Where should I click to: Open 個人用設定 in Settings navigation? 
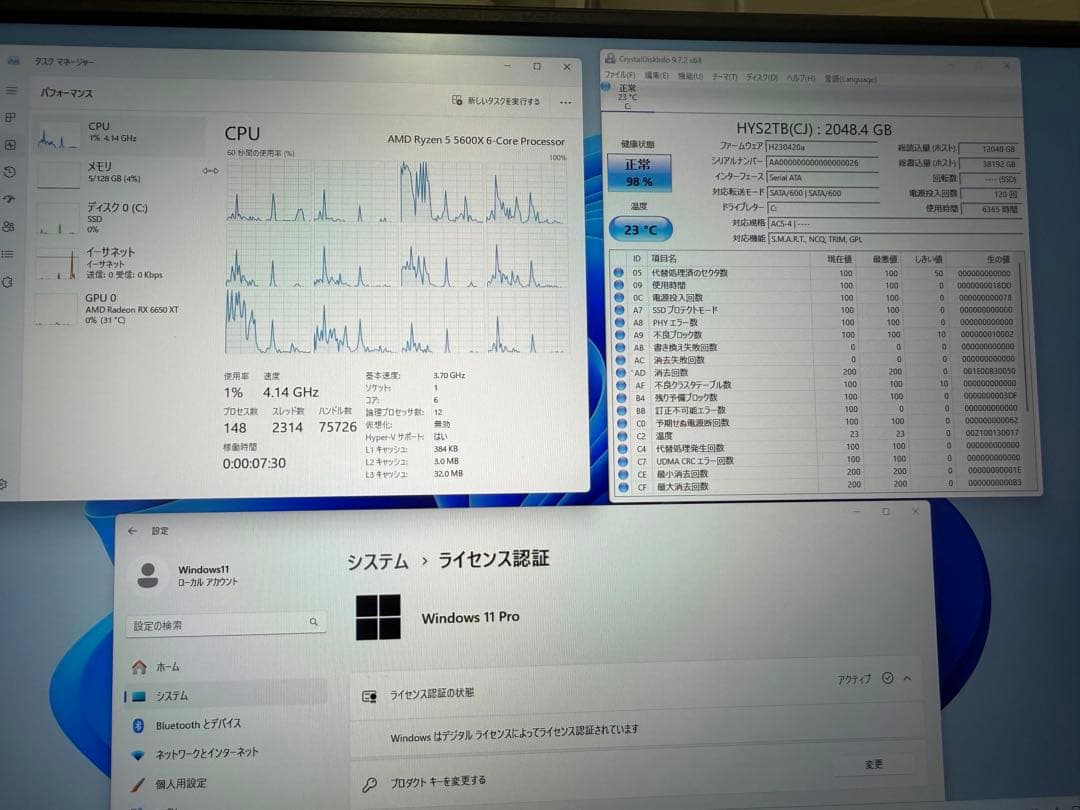225,783
